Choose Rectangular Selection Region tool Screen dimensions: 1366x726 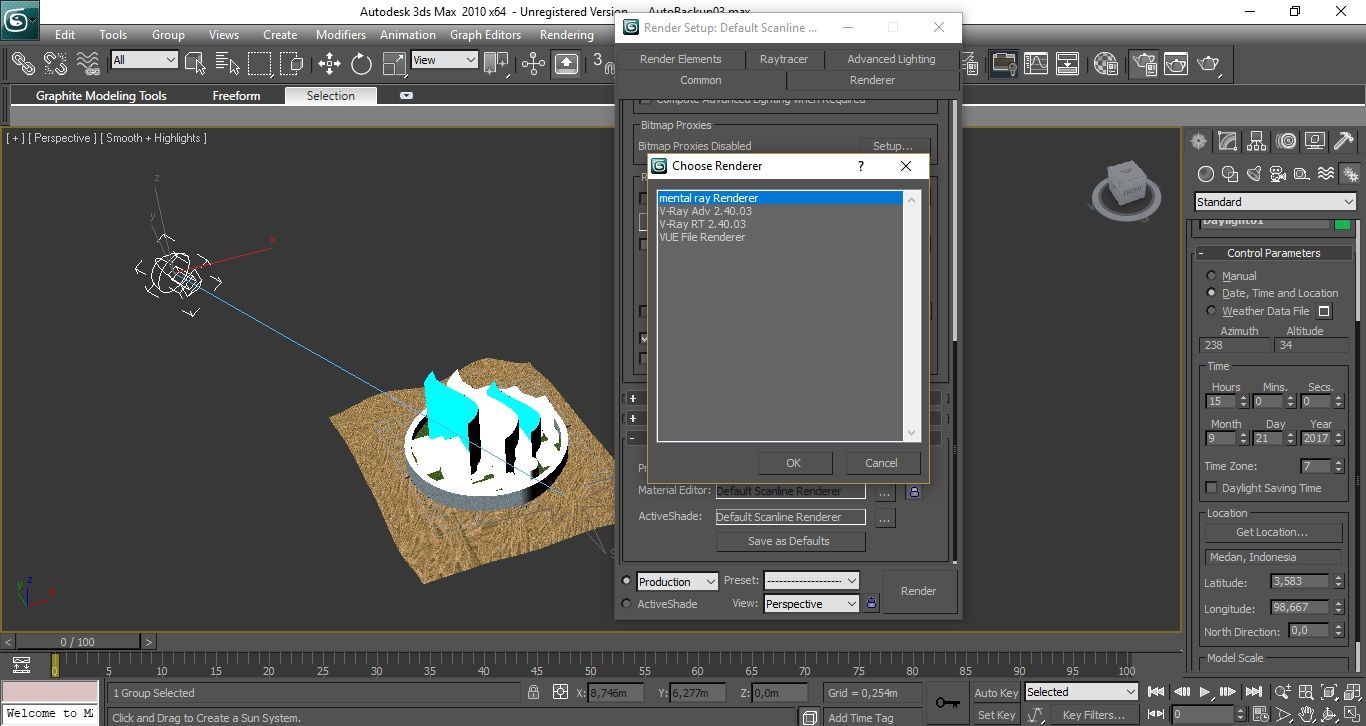pos(260,64)
